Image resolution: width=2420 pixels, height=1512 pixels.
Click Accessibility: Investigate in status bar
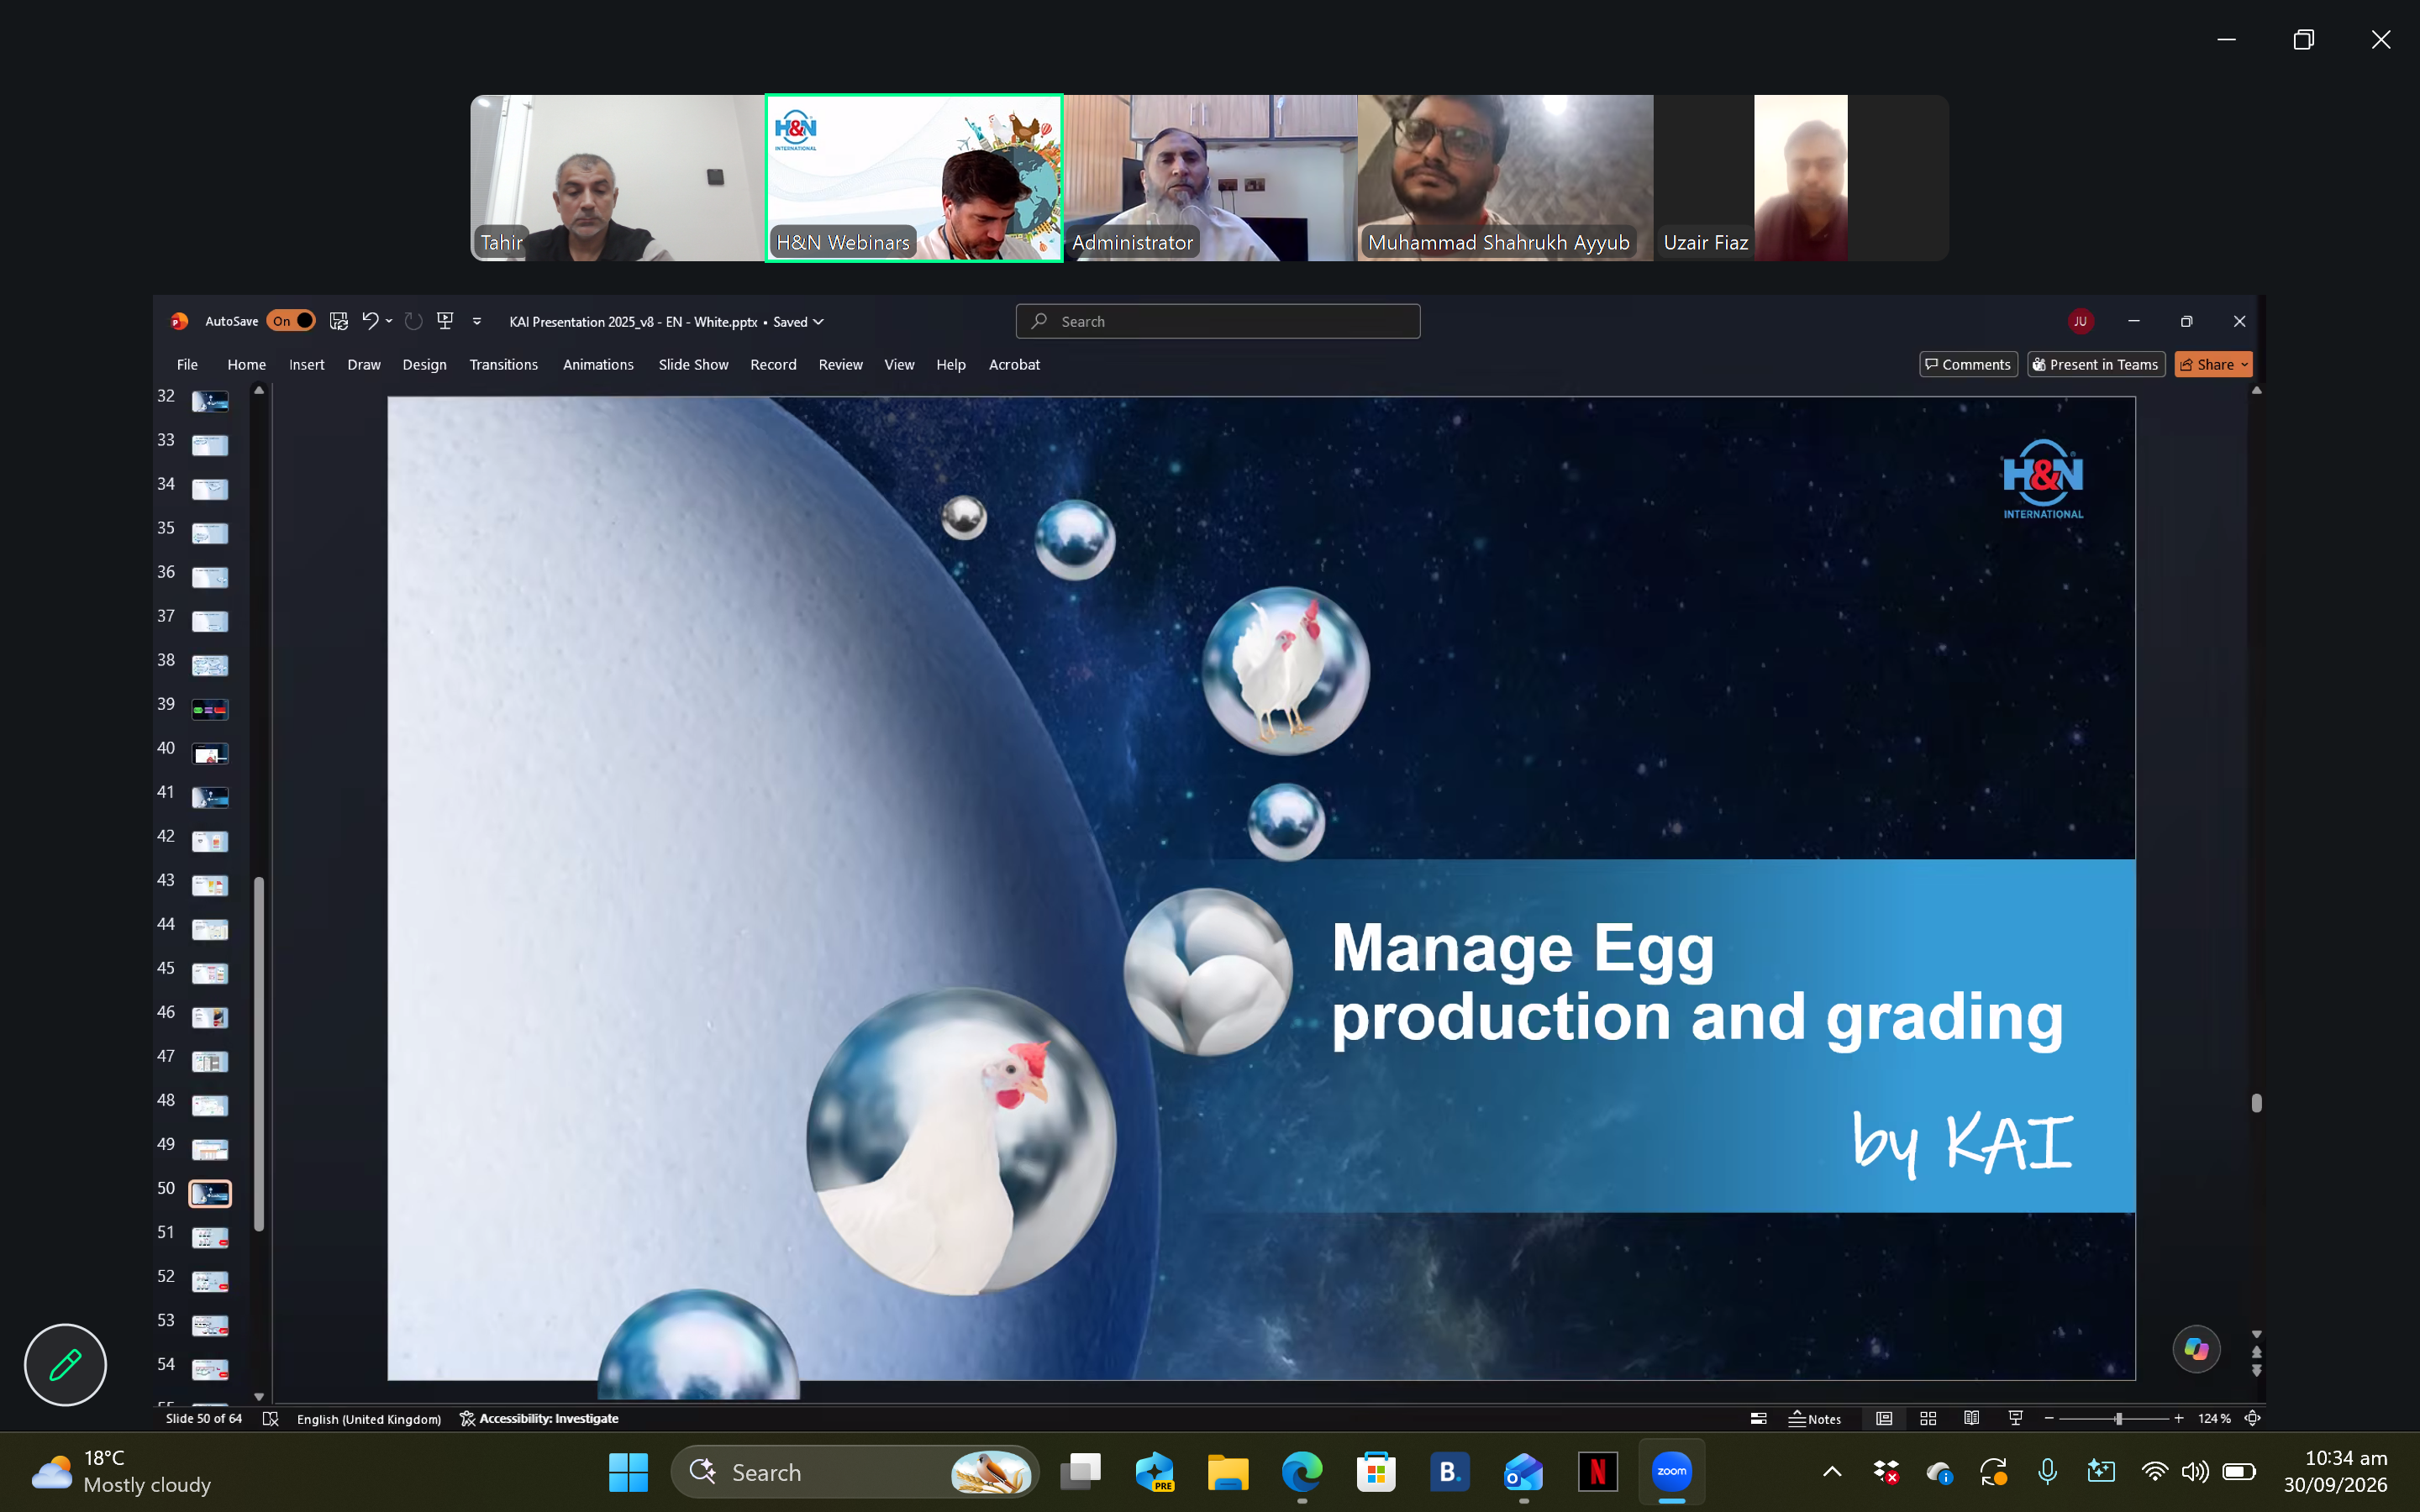click(539, 1418)
